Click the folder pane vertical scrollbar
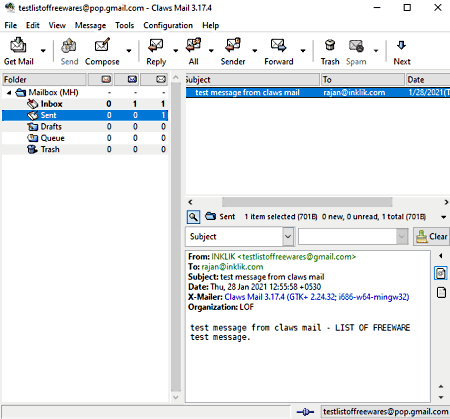This screenshot has width=450, height=419. point(176,237)
